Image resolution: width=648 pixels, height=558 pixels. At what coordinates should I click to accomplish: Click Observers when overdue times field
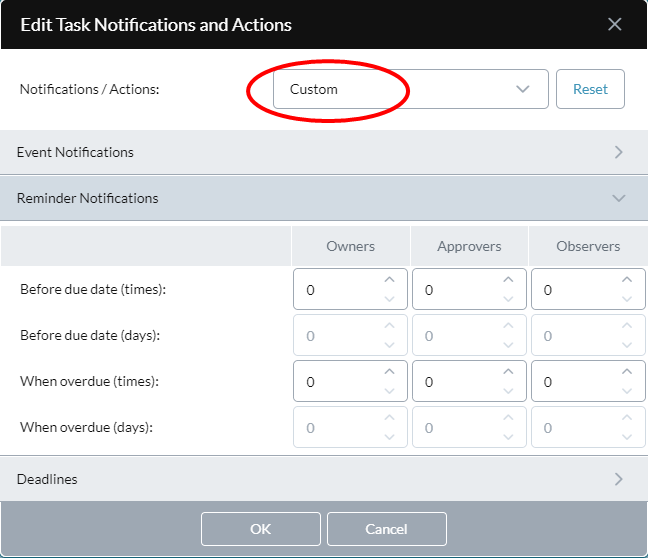pyautogui.click(x=588, y=381)
